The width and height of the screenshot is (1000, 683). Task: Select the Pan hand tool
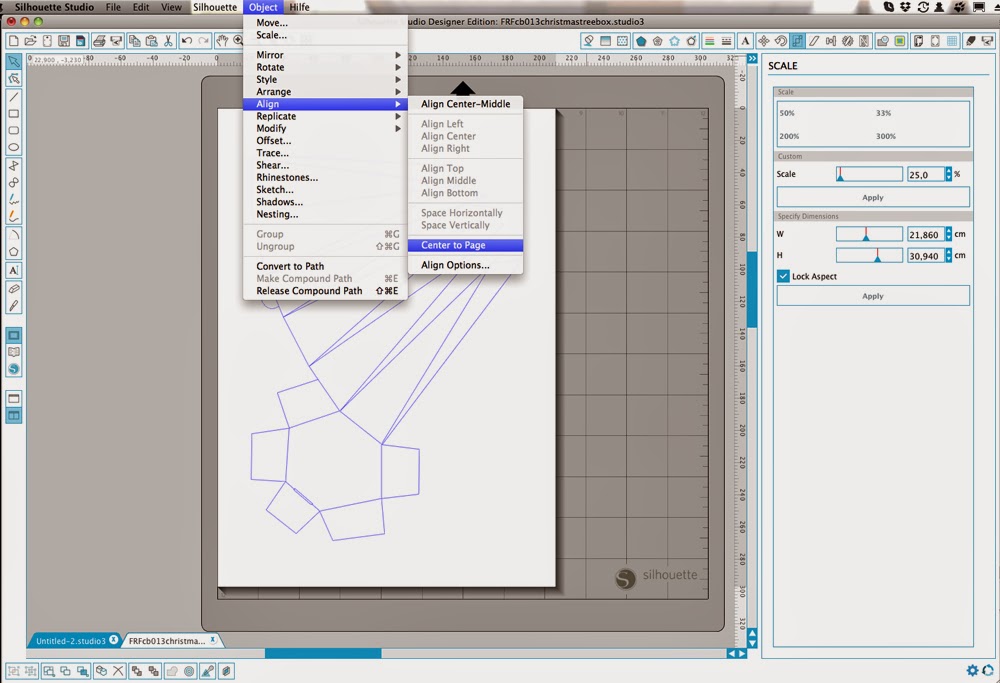point(222,41)
